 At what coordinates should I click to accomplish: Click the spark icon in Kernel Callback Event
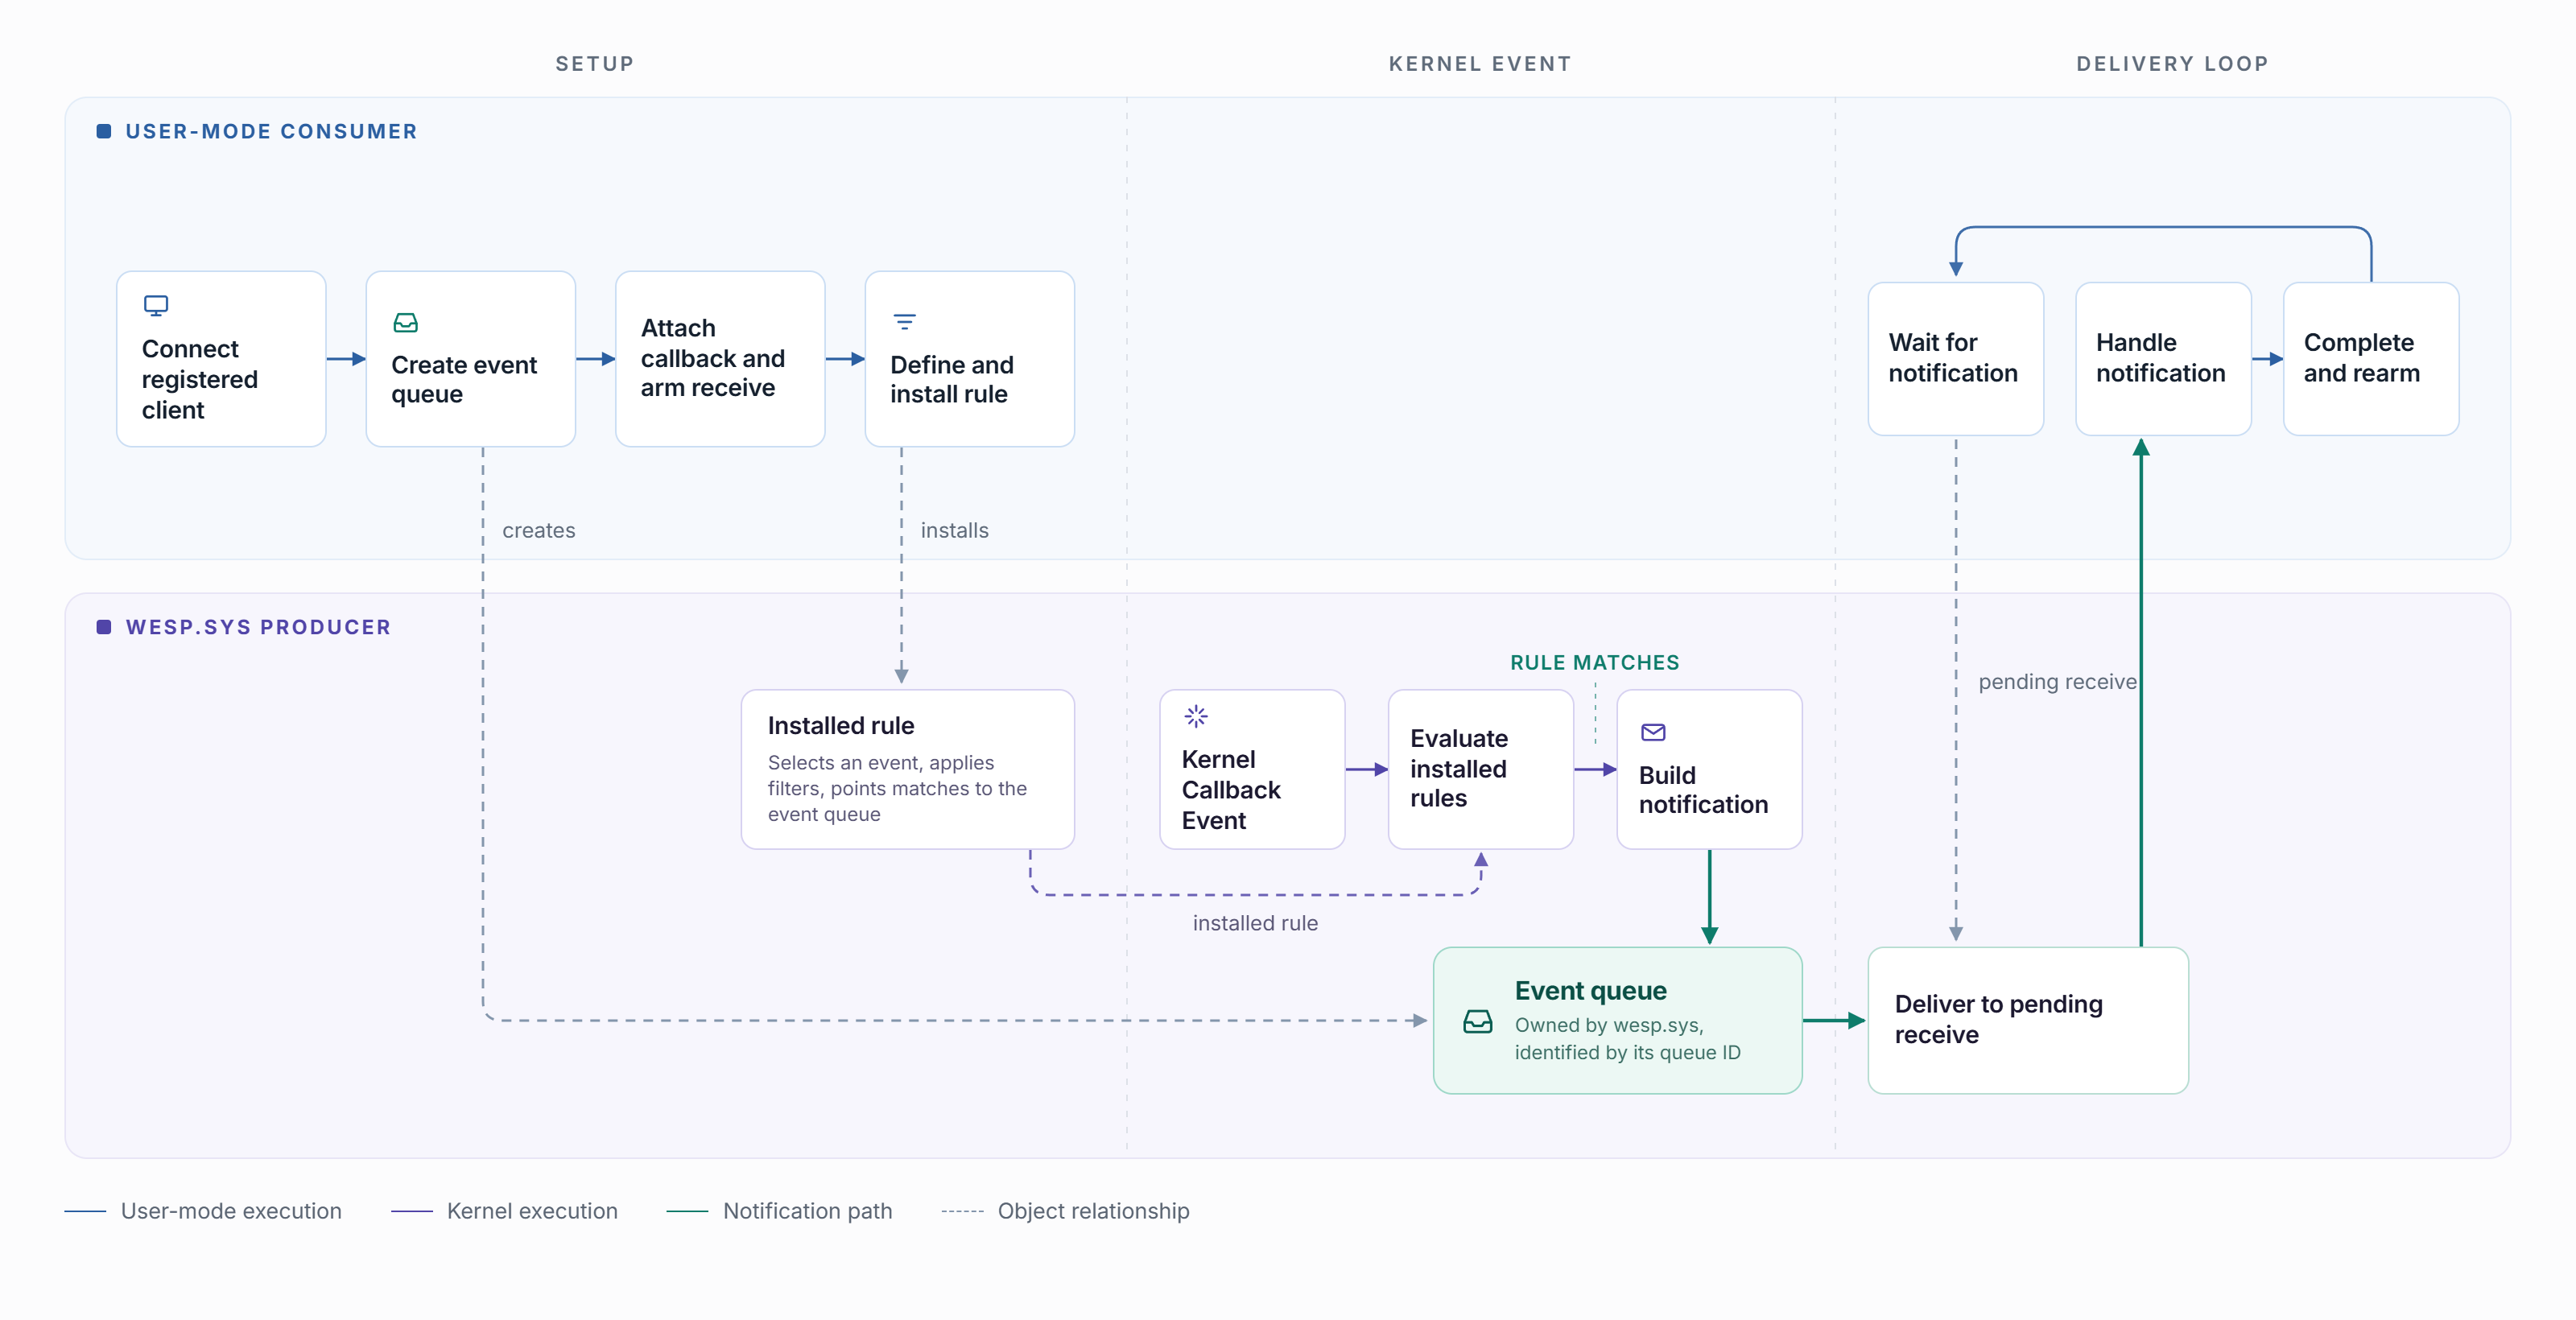(x=1196, y=716)
